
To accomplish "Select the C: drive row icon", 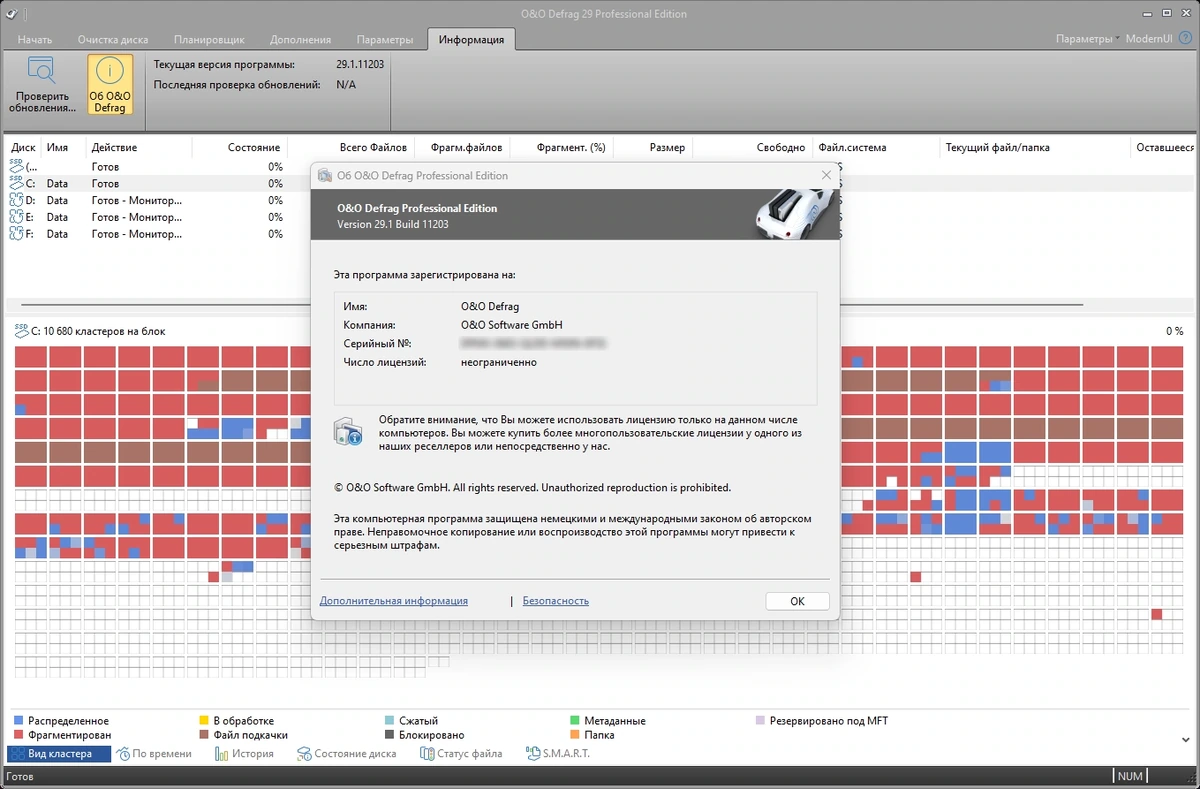I will (16, 183).
